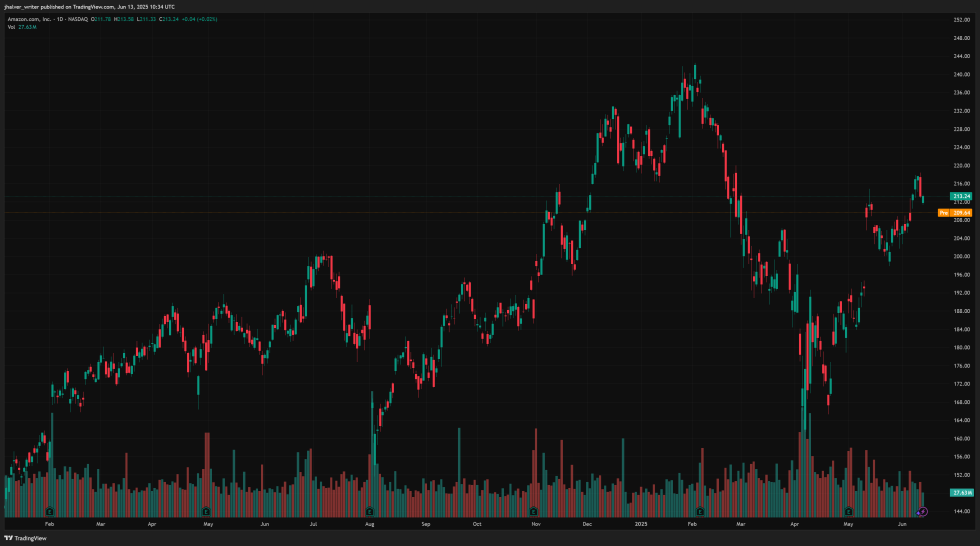Click the earnings marker near November
The image size is (980, 546).
coord(536,511)
